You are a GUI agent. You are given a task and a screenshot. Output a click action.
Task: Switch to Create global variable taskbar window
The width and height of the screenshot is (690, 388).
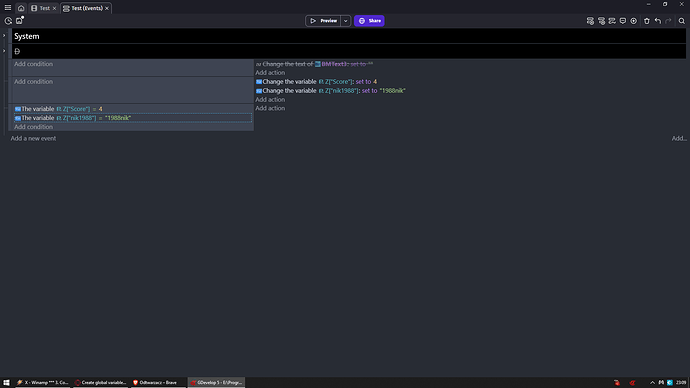coord(100,382)
